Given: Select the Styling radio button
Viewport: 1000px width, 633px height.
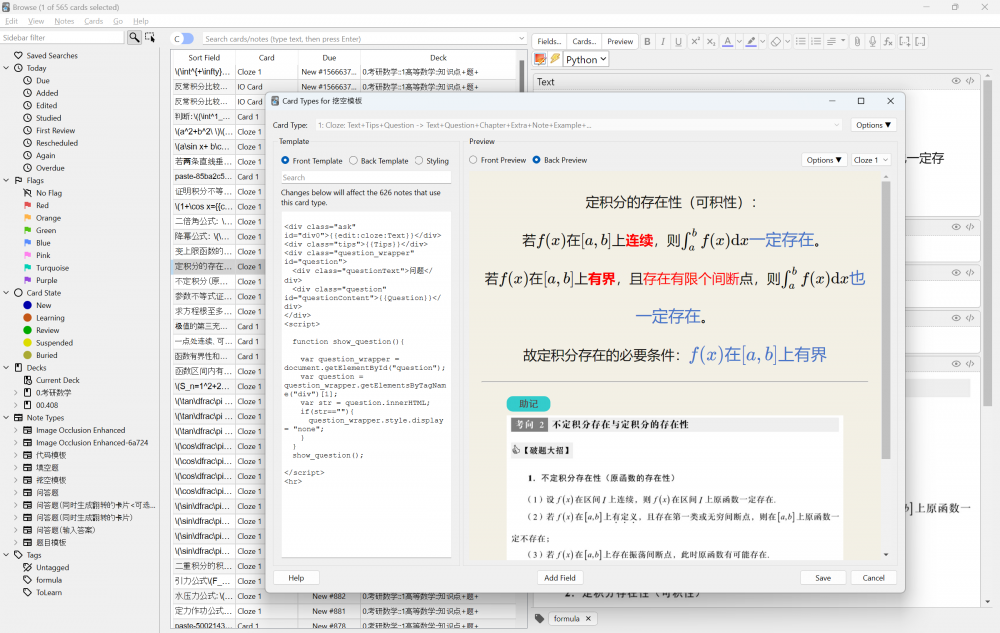Looking at the screenshot, I should (x=419, y=161).
